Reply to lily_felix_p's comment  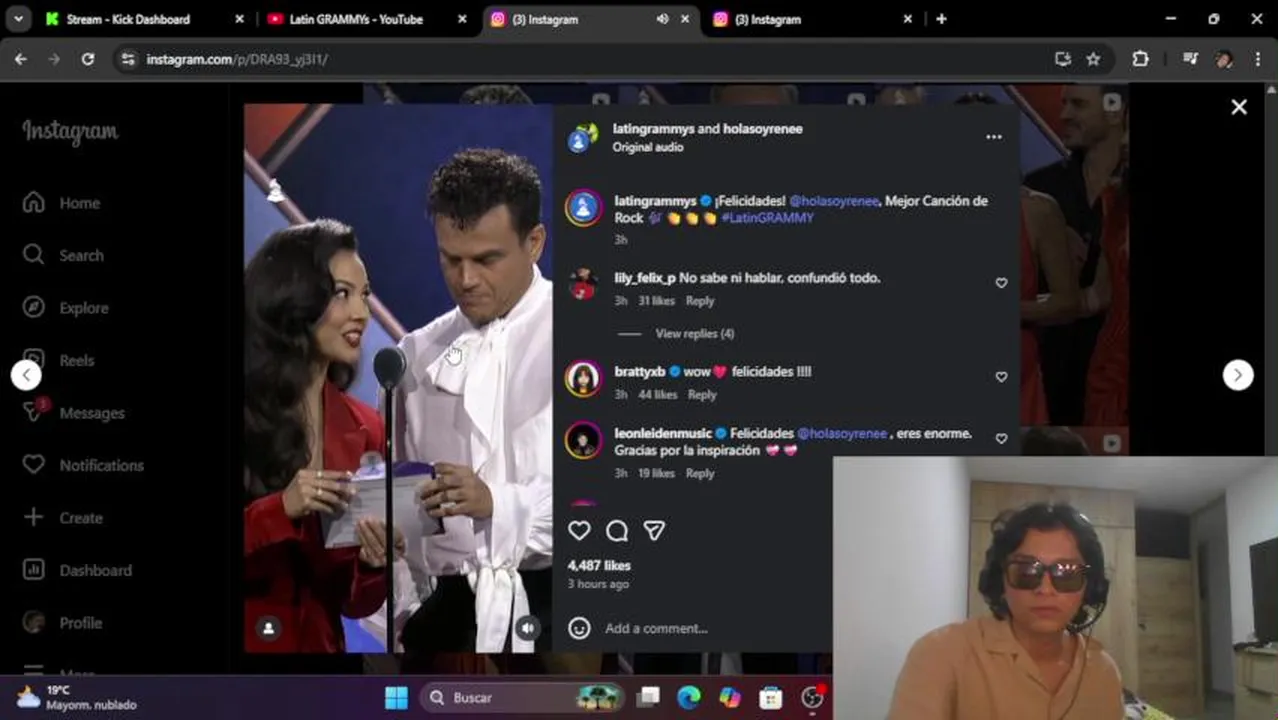point(700,301)
